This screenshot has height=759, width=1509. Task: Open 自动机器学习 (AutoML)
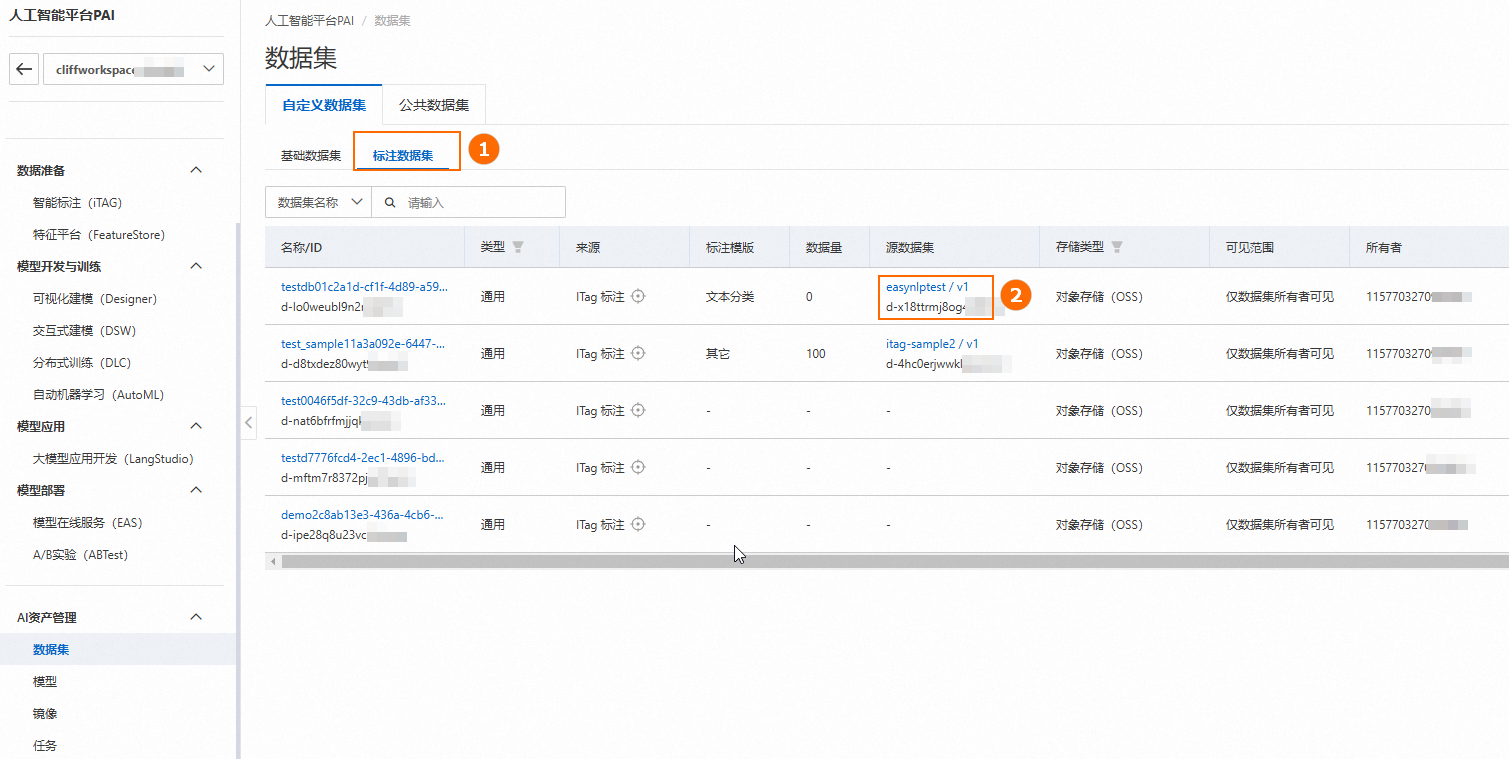click(97, 394)
